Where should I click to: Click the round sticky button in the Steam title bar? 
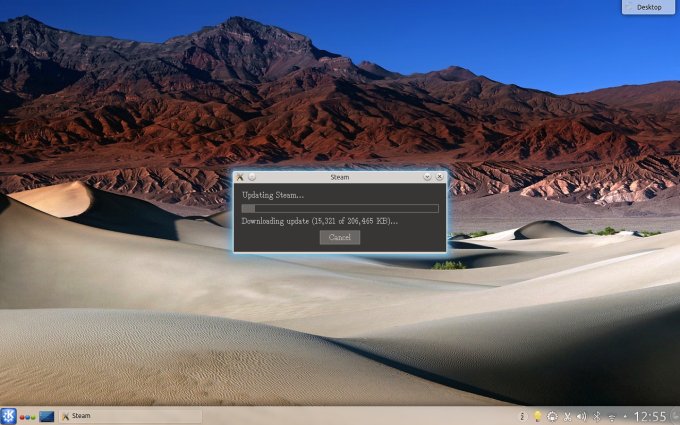point(252,177)
